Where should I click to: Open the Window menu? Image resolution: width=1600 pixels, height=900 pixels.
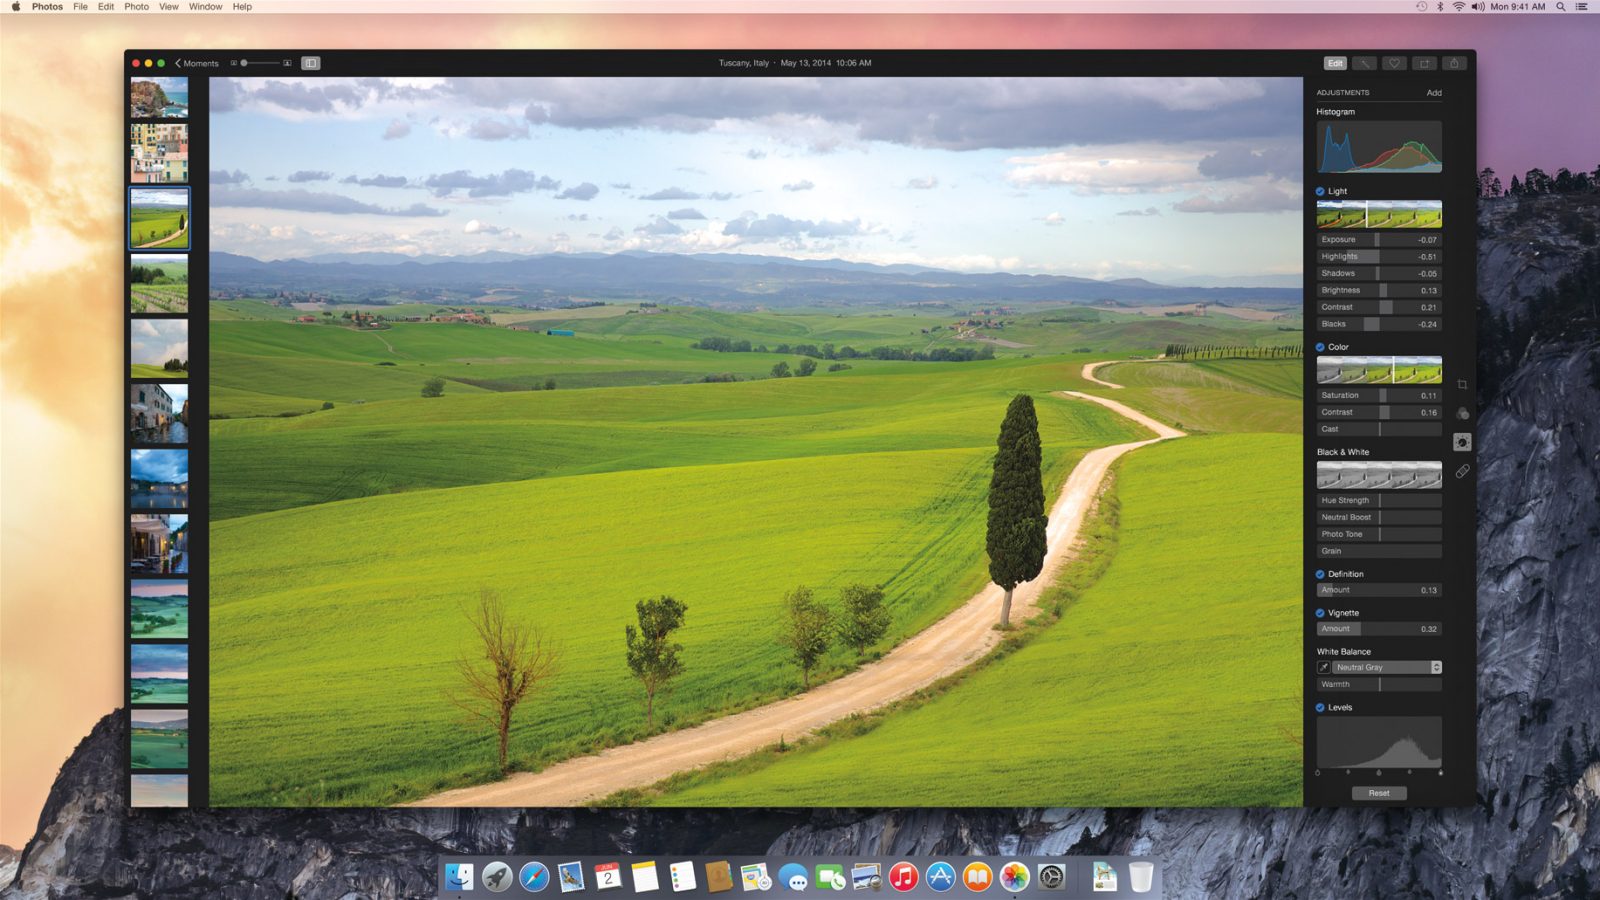[204, 6]
